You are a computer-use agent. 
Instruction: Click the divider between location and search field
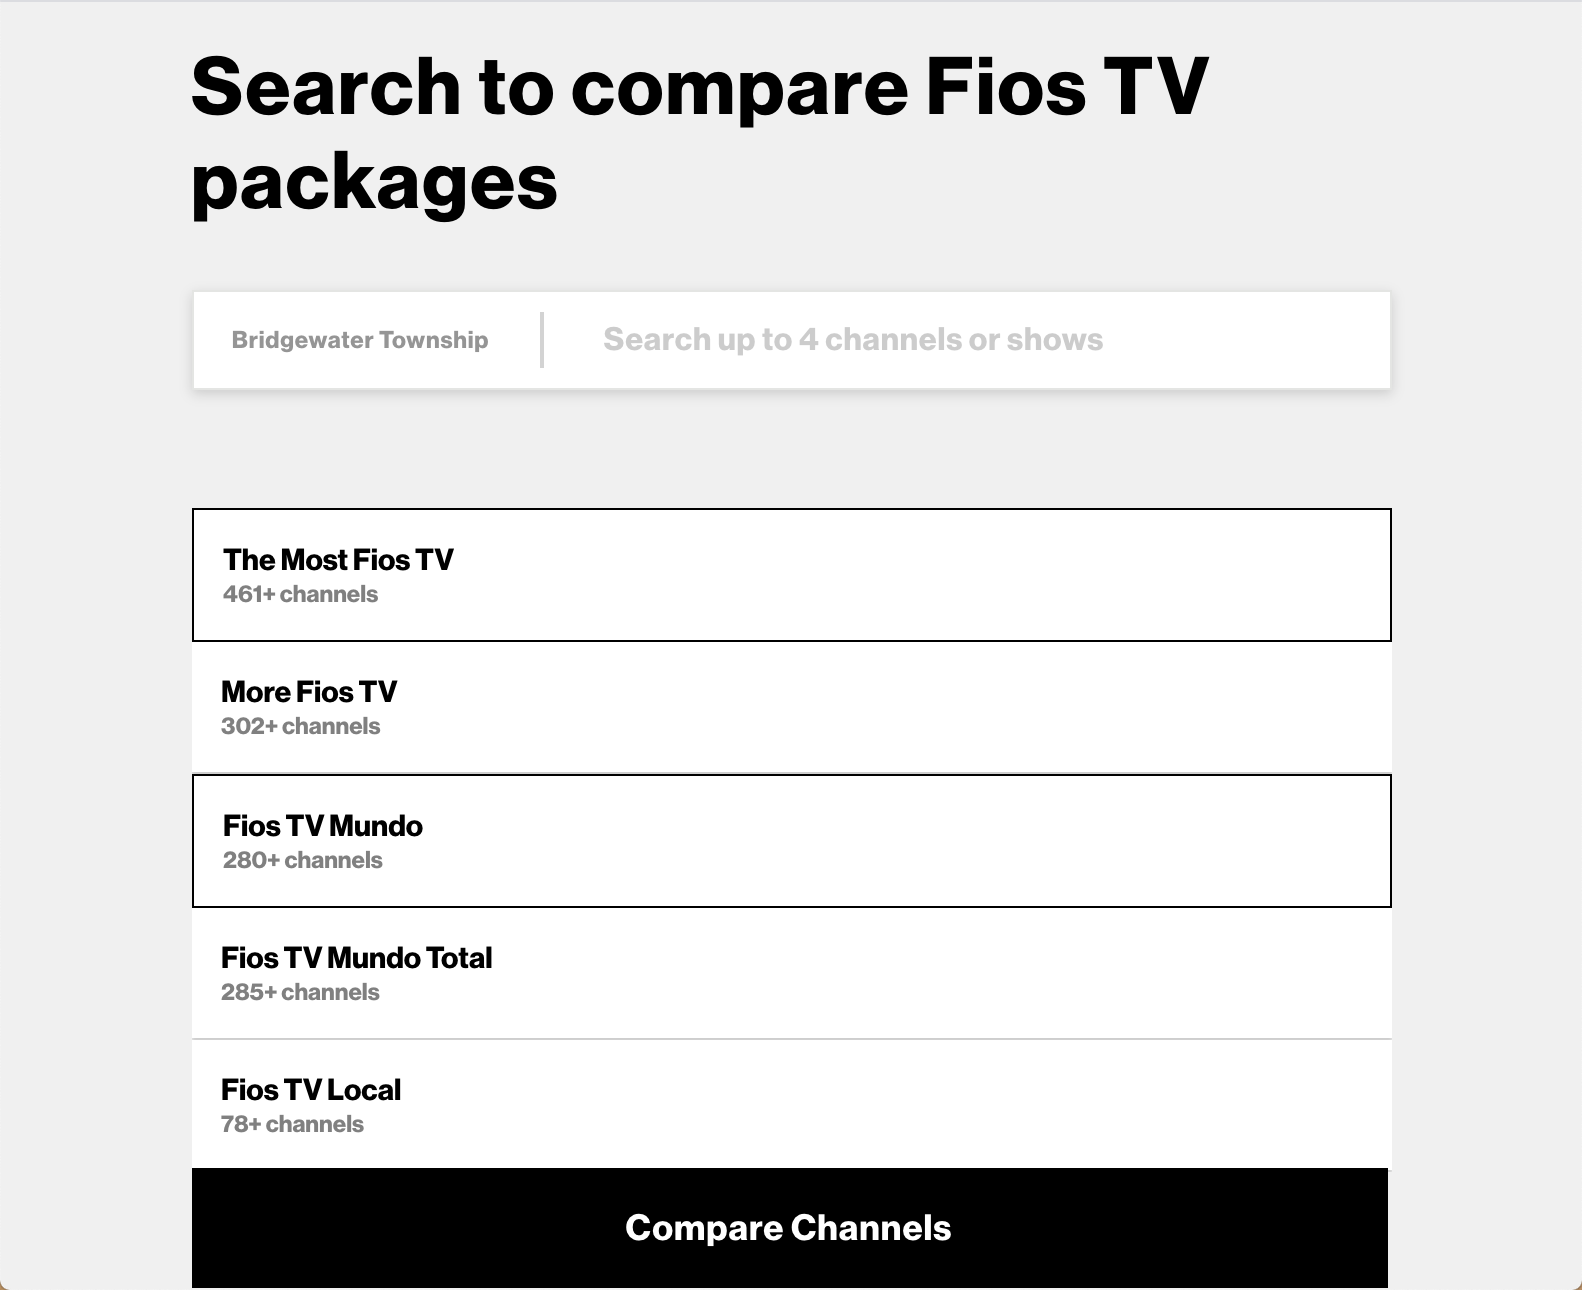(x=541, y=339)
